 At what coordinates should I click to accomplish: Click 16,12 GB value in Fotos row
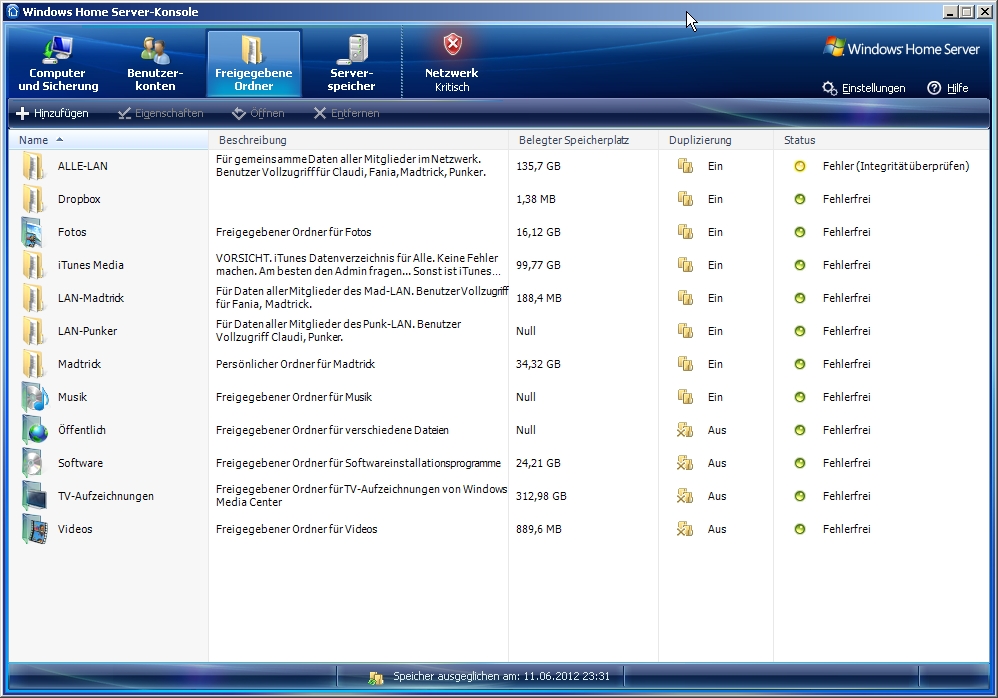point(538,232)
